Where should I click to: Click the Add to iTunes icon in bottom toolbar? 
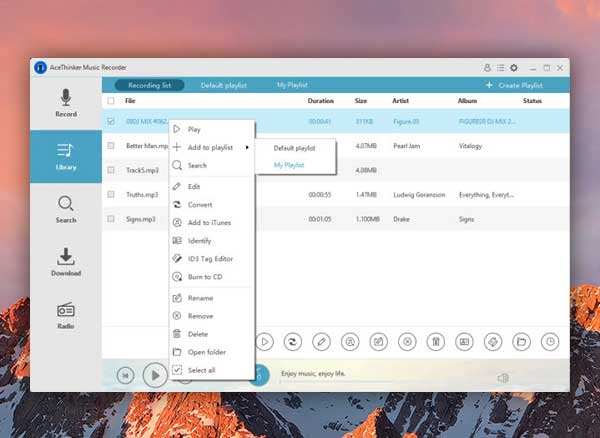coord(350,342)
